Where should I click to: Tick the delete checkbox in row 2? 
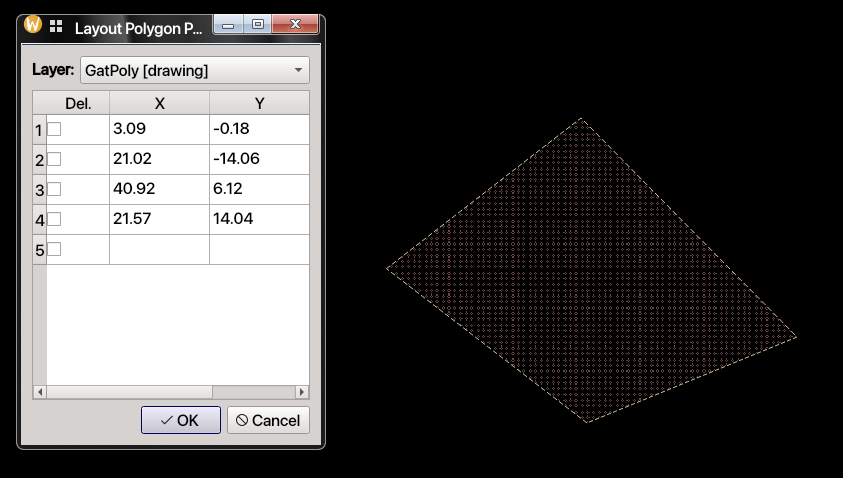pos(55,159)
